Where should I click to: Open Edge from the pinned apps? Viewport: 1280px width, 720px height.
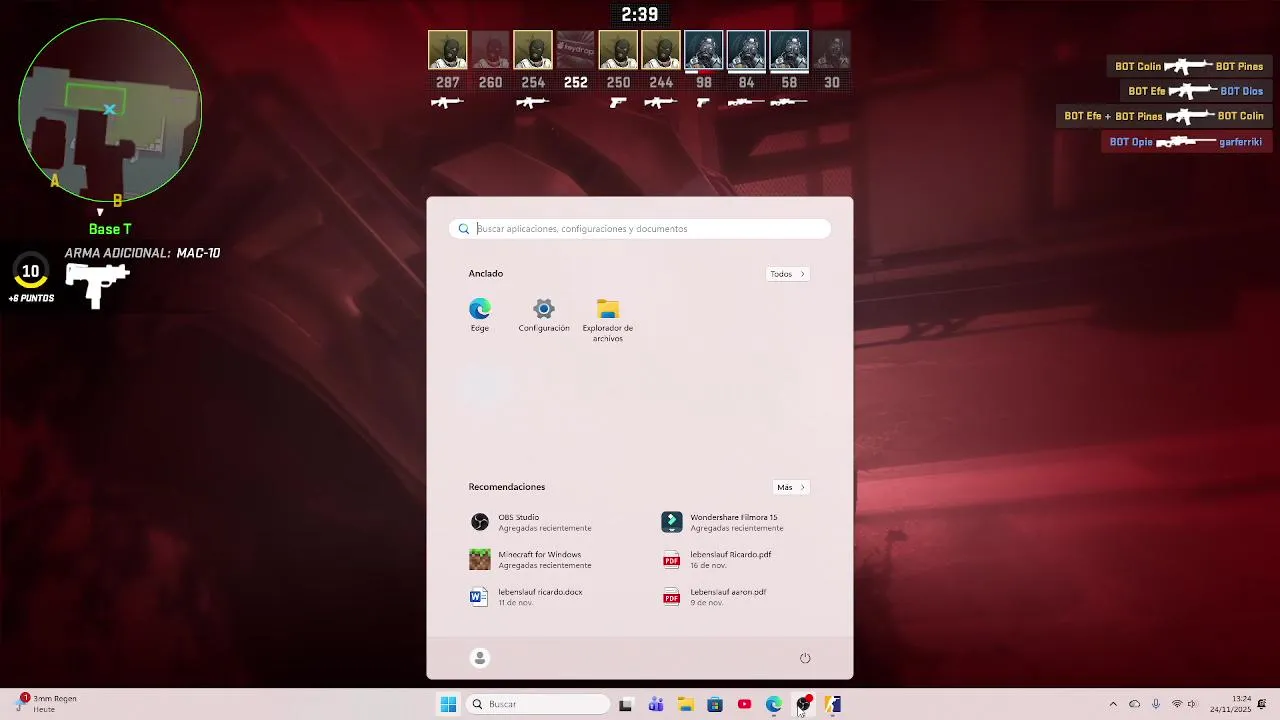(480, 315)
